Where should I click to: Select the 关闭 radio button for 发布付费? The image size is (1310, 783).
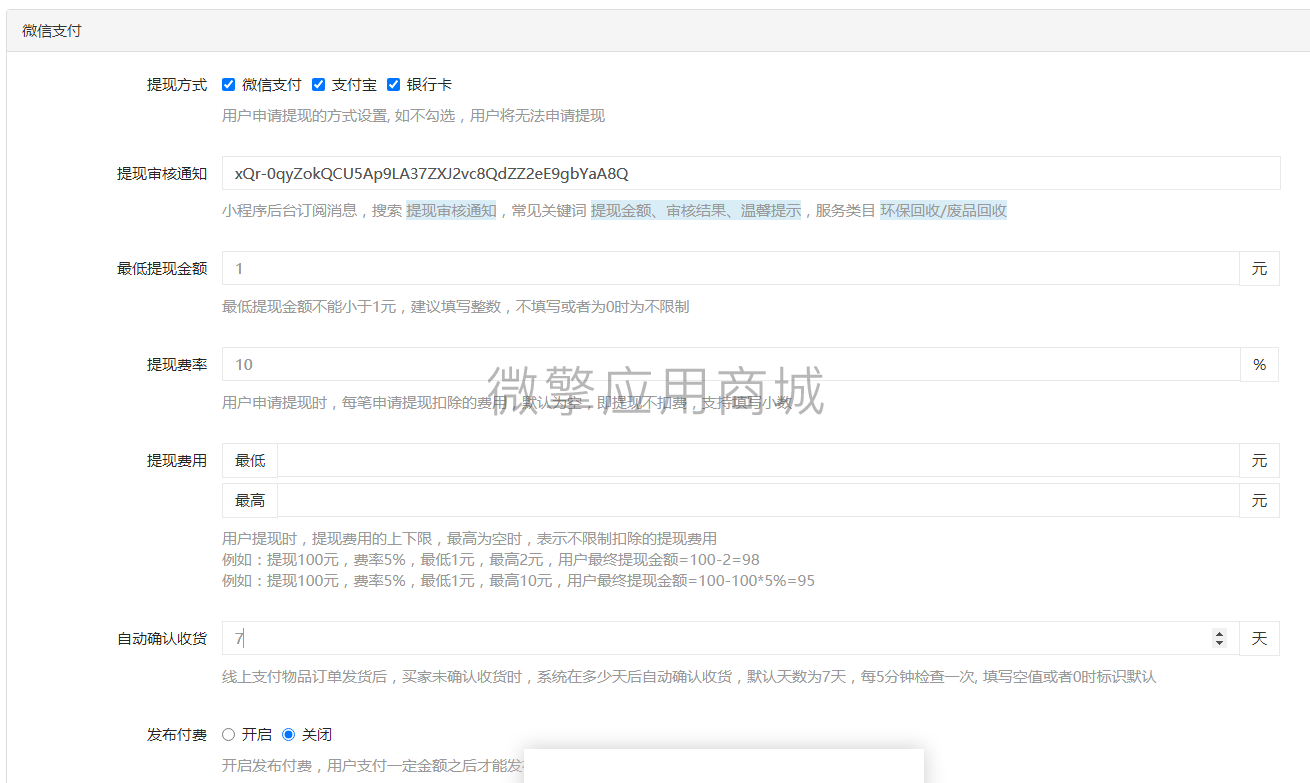(x=288, y=734)
